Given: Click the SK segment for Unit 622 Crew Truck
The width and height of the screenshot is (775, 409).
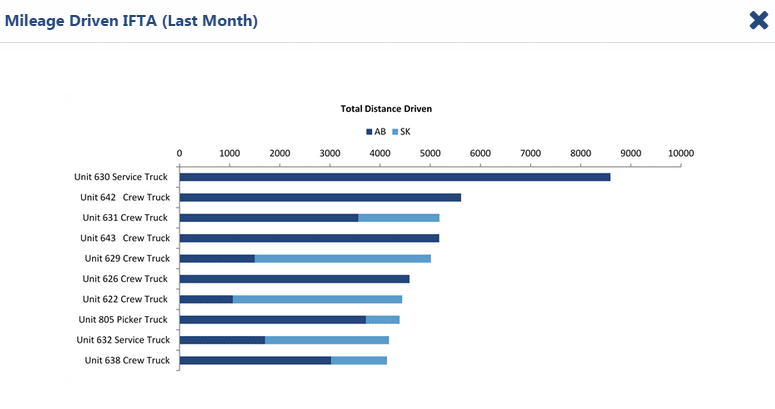Looking at the screenshot, I should [x=317, y=299].
